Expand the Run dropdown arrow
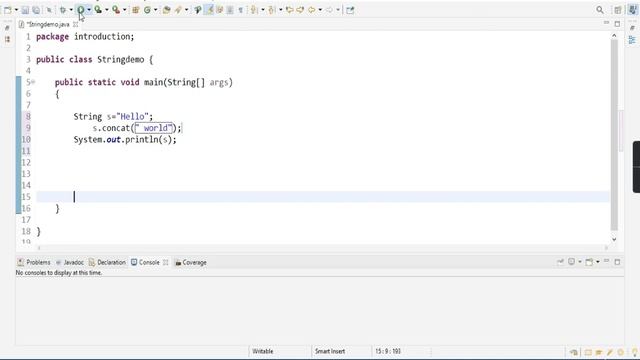 coord(89,10)
